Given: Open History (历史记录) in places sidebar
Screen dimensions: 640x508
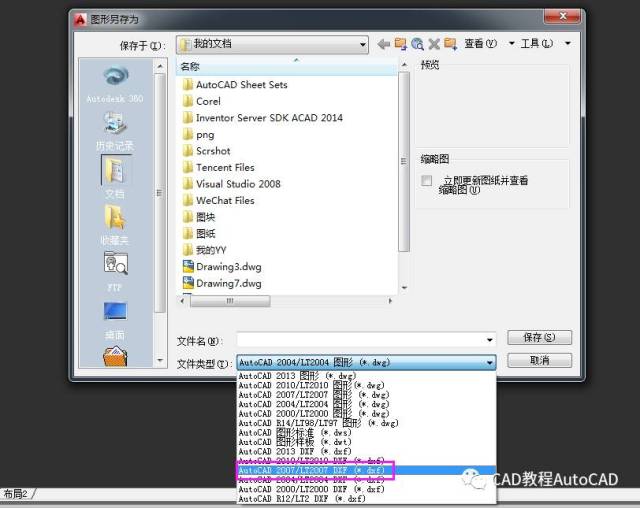Looking at the screenshot, I should click(x=115, y=131).
